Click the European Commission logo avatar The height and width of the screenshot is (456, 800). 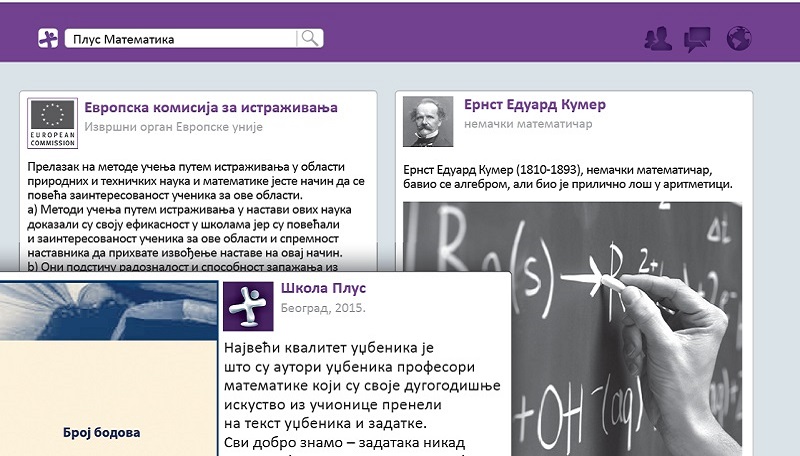point(53,124)
